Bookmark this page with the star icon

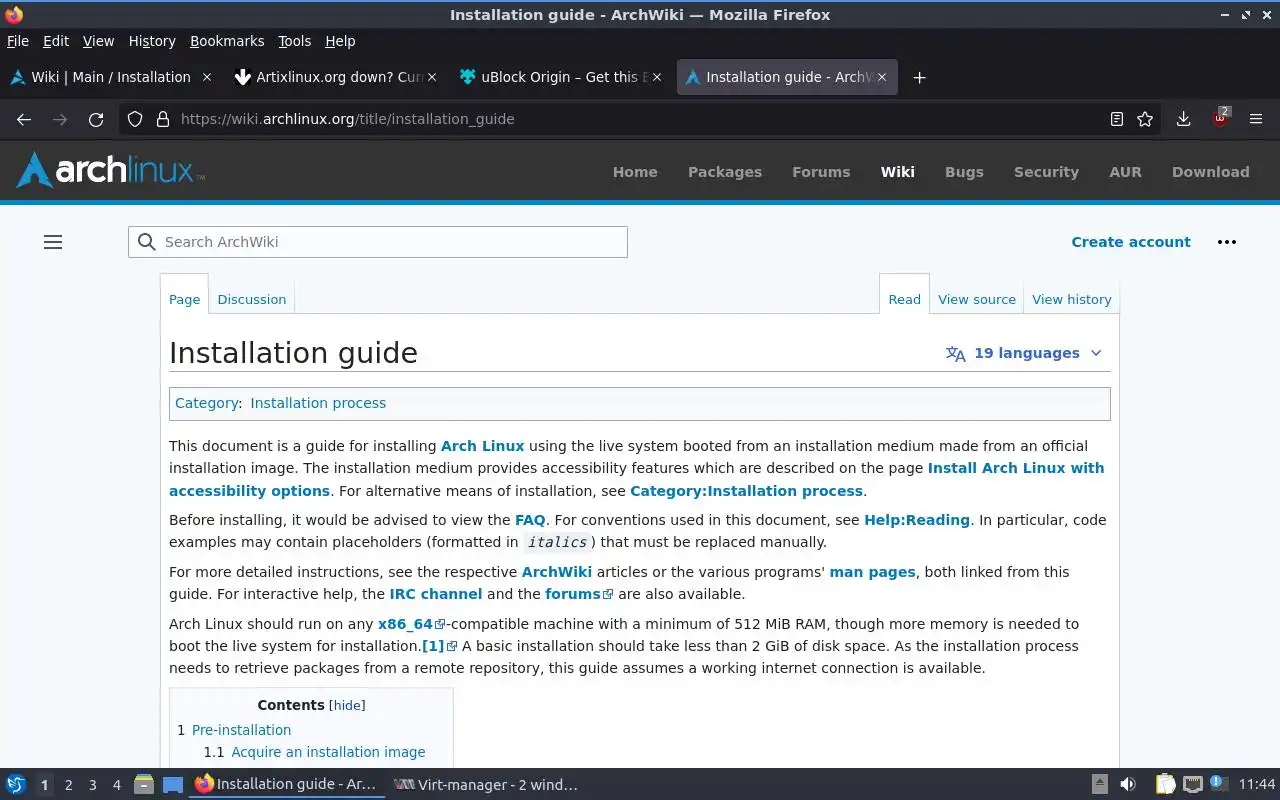[1145, 119]
